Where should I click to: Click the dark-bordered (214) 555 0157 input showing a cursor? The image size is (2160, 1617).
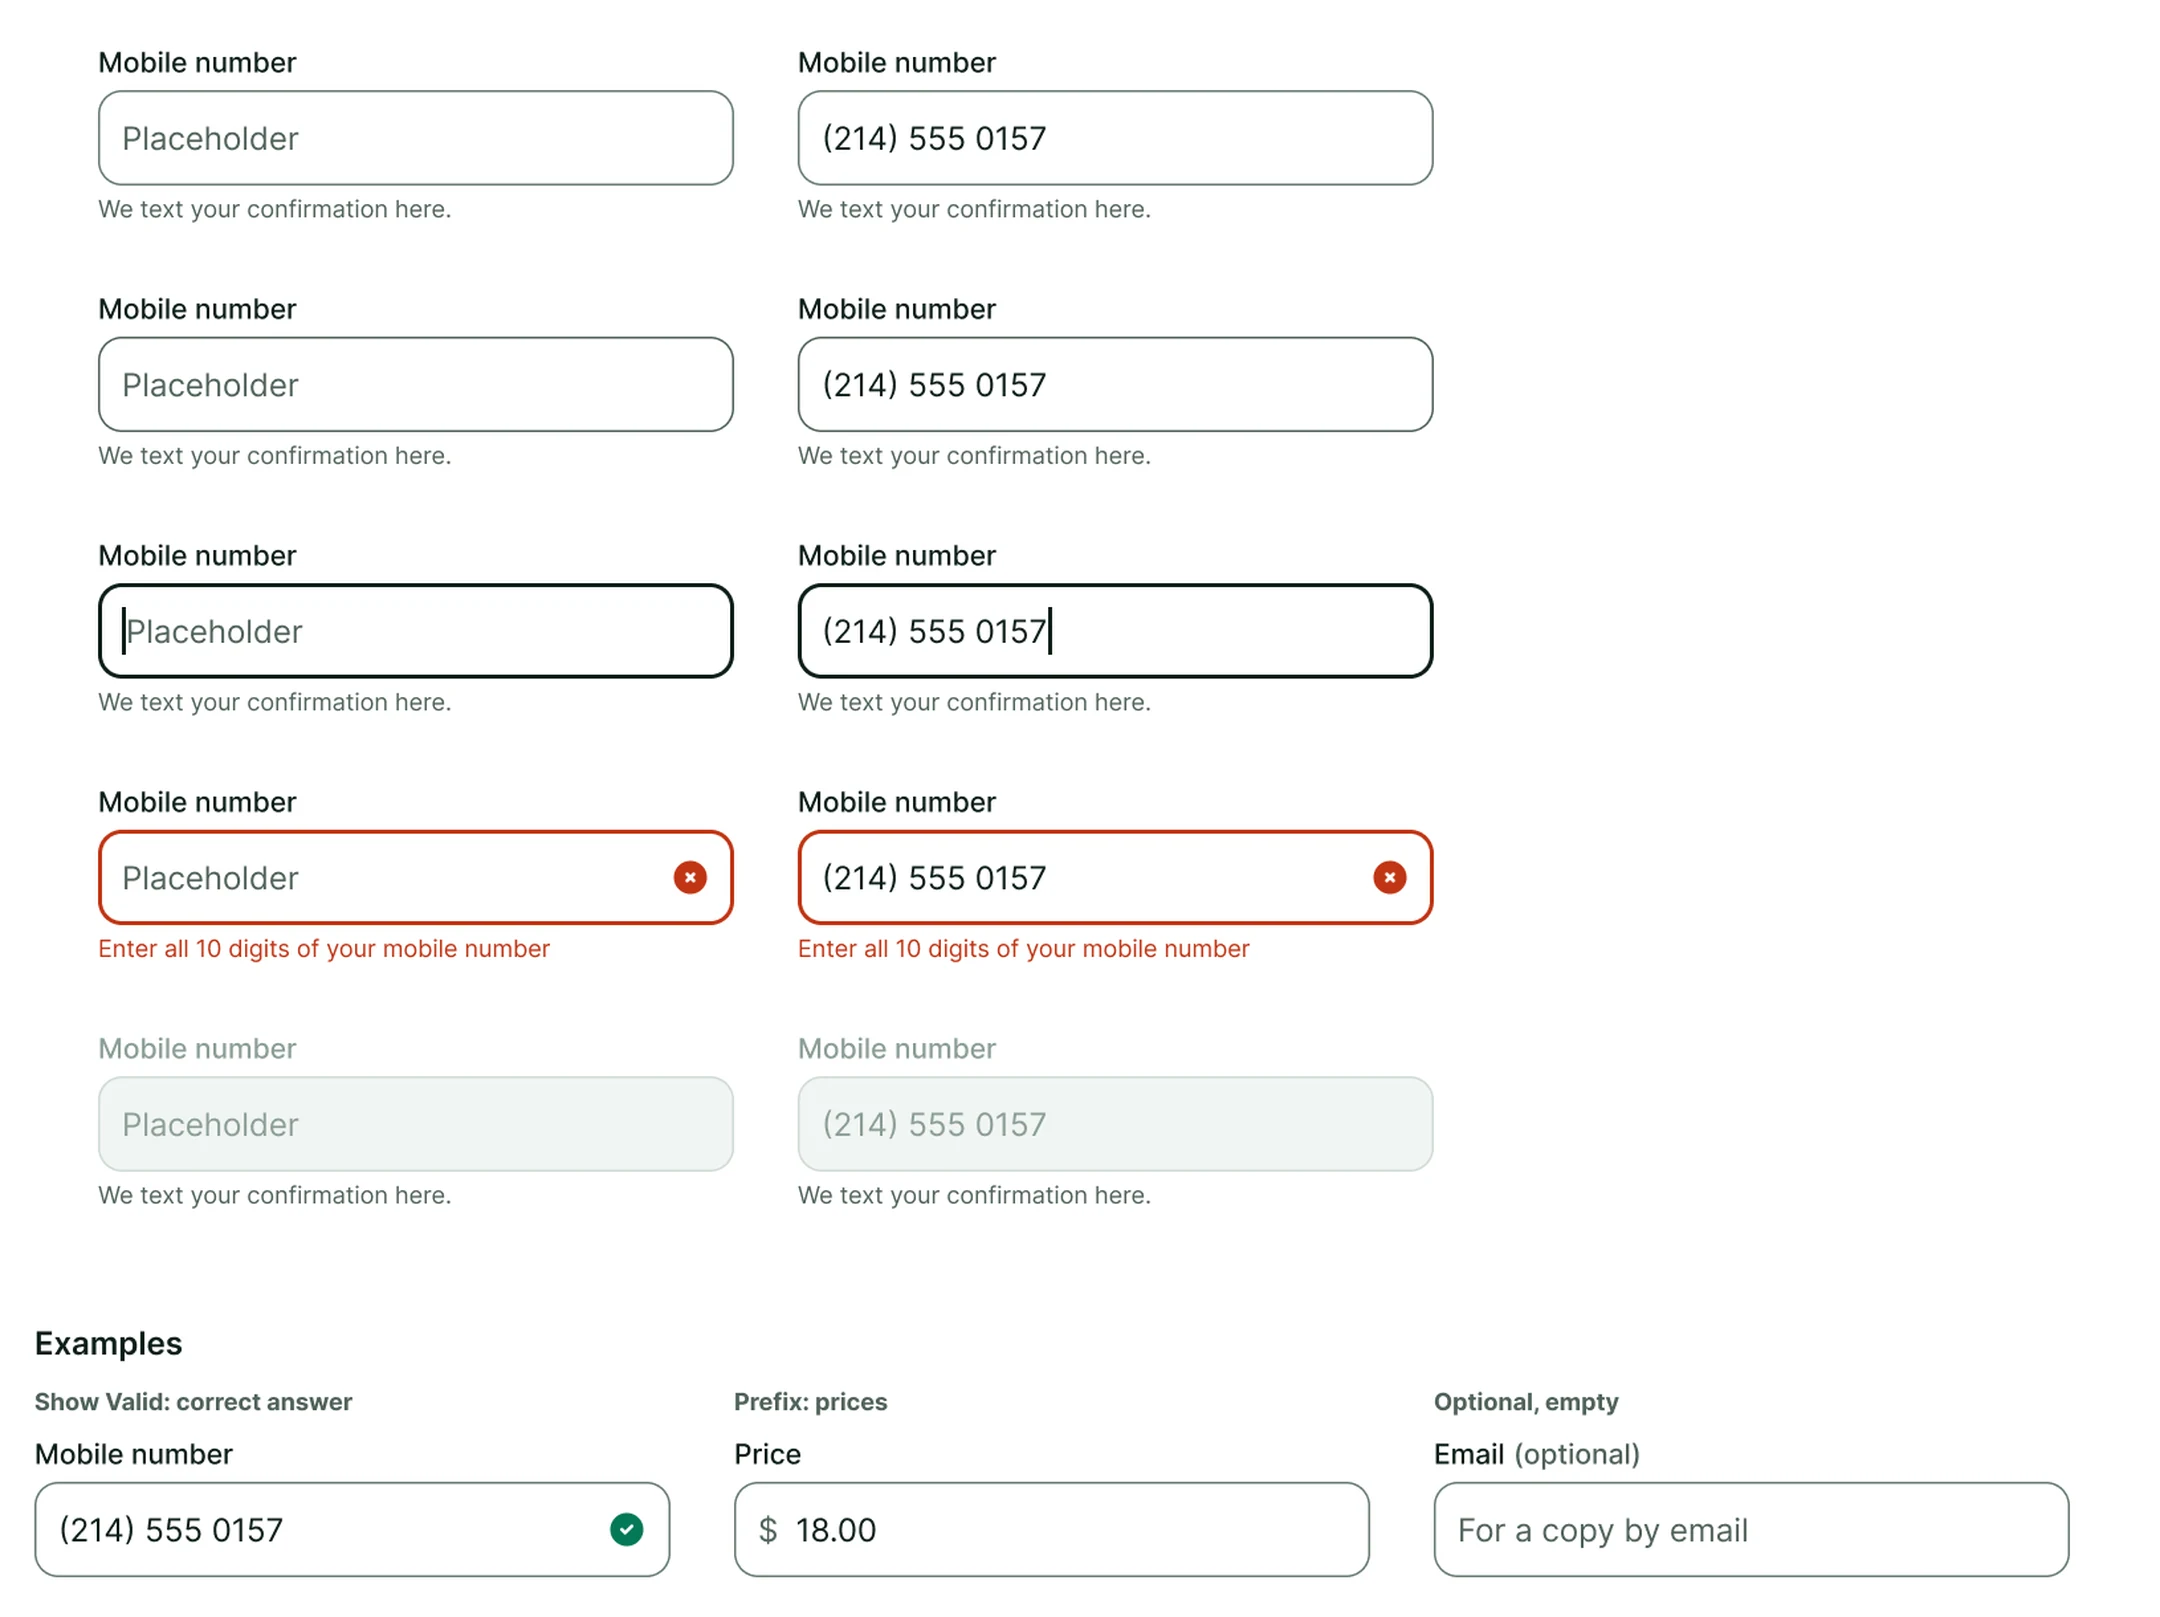point(1114,631)
